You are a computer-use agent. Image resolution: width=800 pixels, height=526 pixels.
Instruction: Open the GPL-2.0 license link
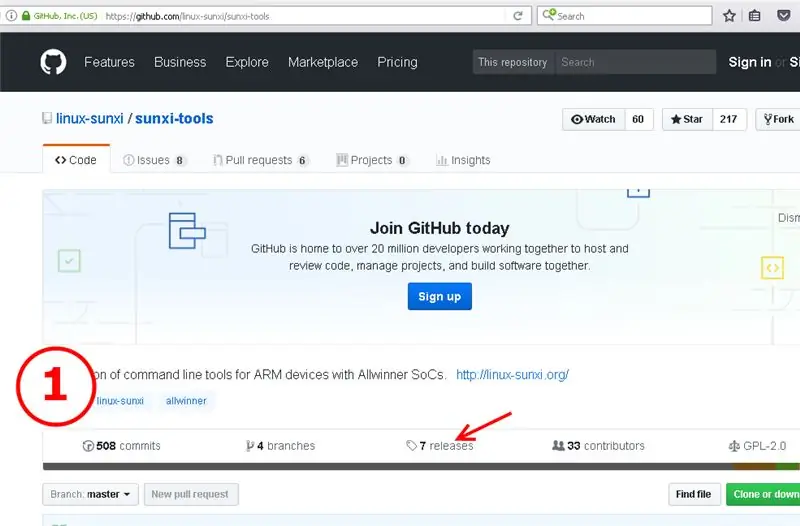pos(757,446)
